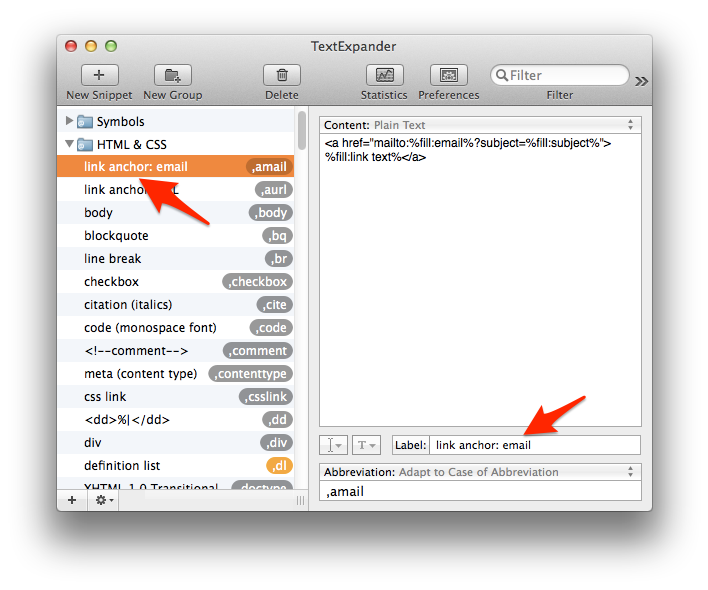The width and height of the screenshot is (708, 590).
Task: Click the ',code' abbreviation badge
Action: 271,328
